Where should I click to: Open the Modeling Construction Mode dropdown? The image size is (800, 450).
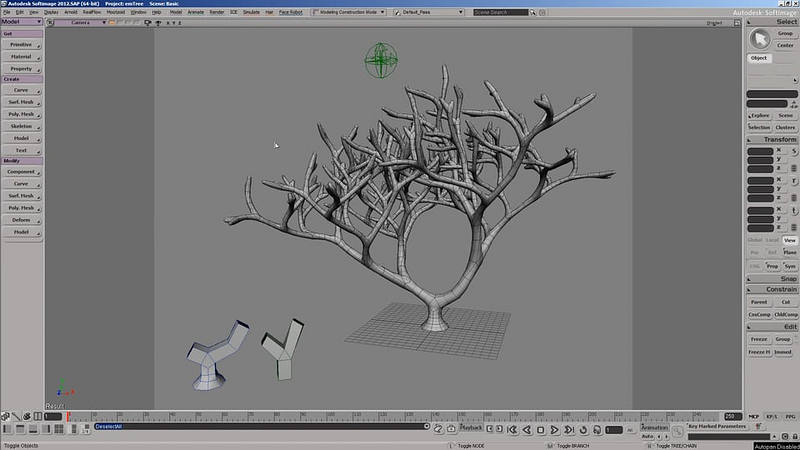click(352, 12)
